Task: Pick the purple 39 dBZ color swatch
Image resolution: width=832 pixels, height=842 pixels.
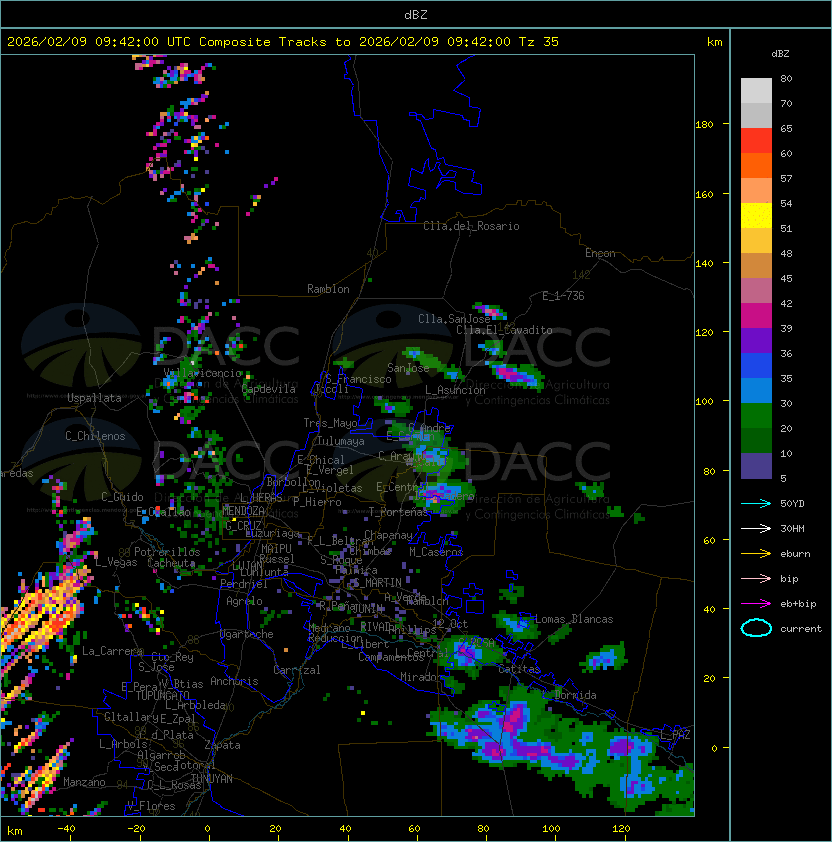Action: pyautogui.click(x=756, y=340)
